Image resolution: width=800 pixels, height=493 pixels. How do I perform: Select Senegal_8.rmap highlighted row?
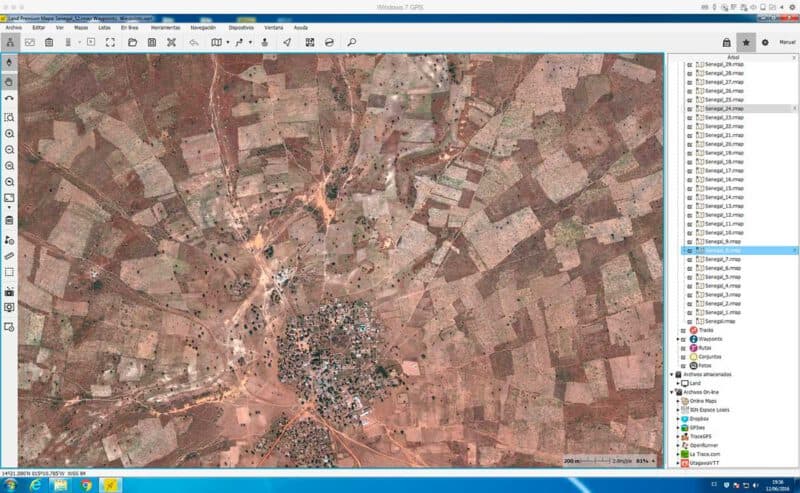(739, 251)
